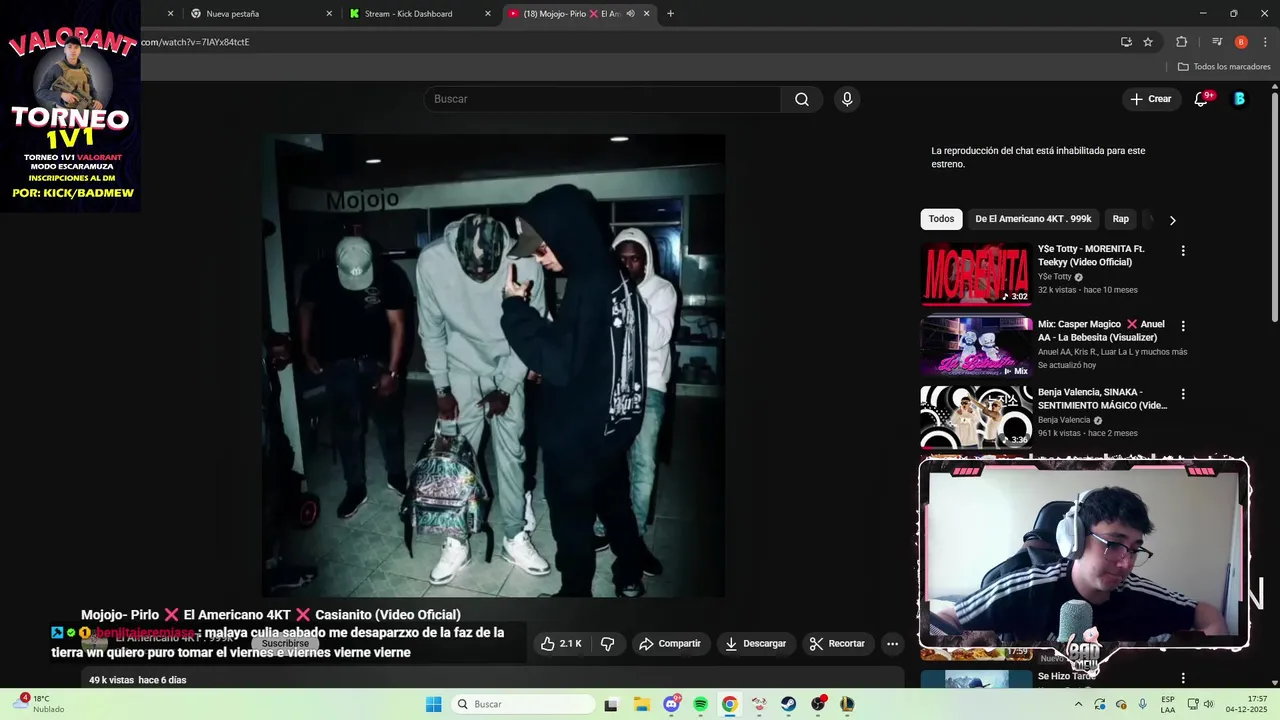This screenshot has width=1280, height=720.
Task: Select the Rap filter chip
Action: 1121,219
